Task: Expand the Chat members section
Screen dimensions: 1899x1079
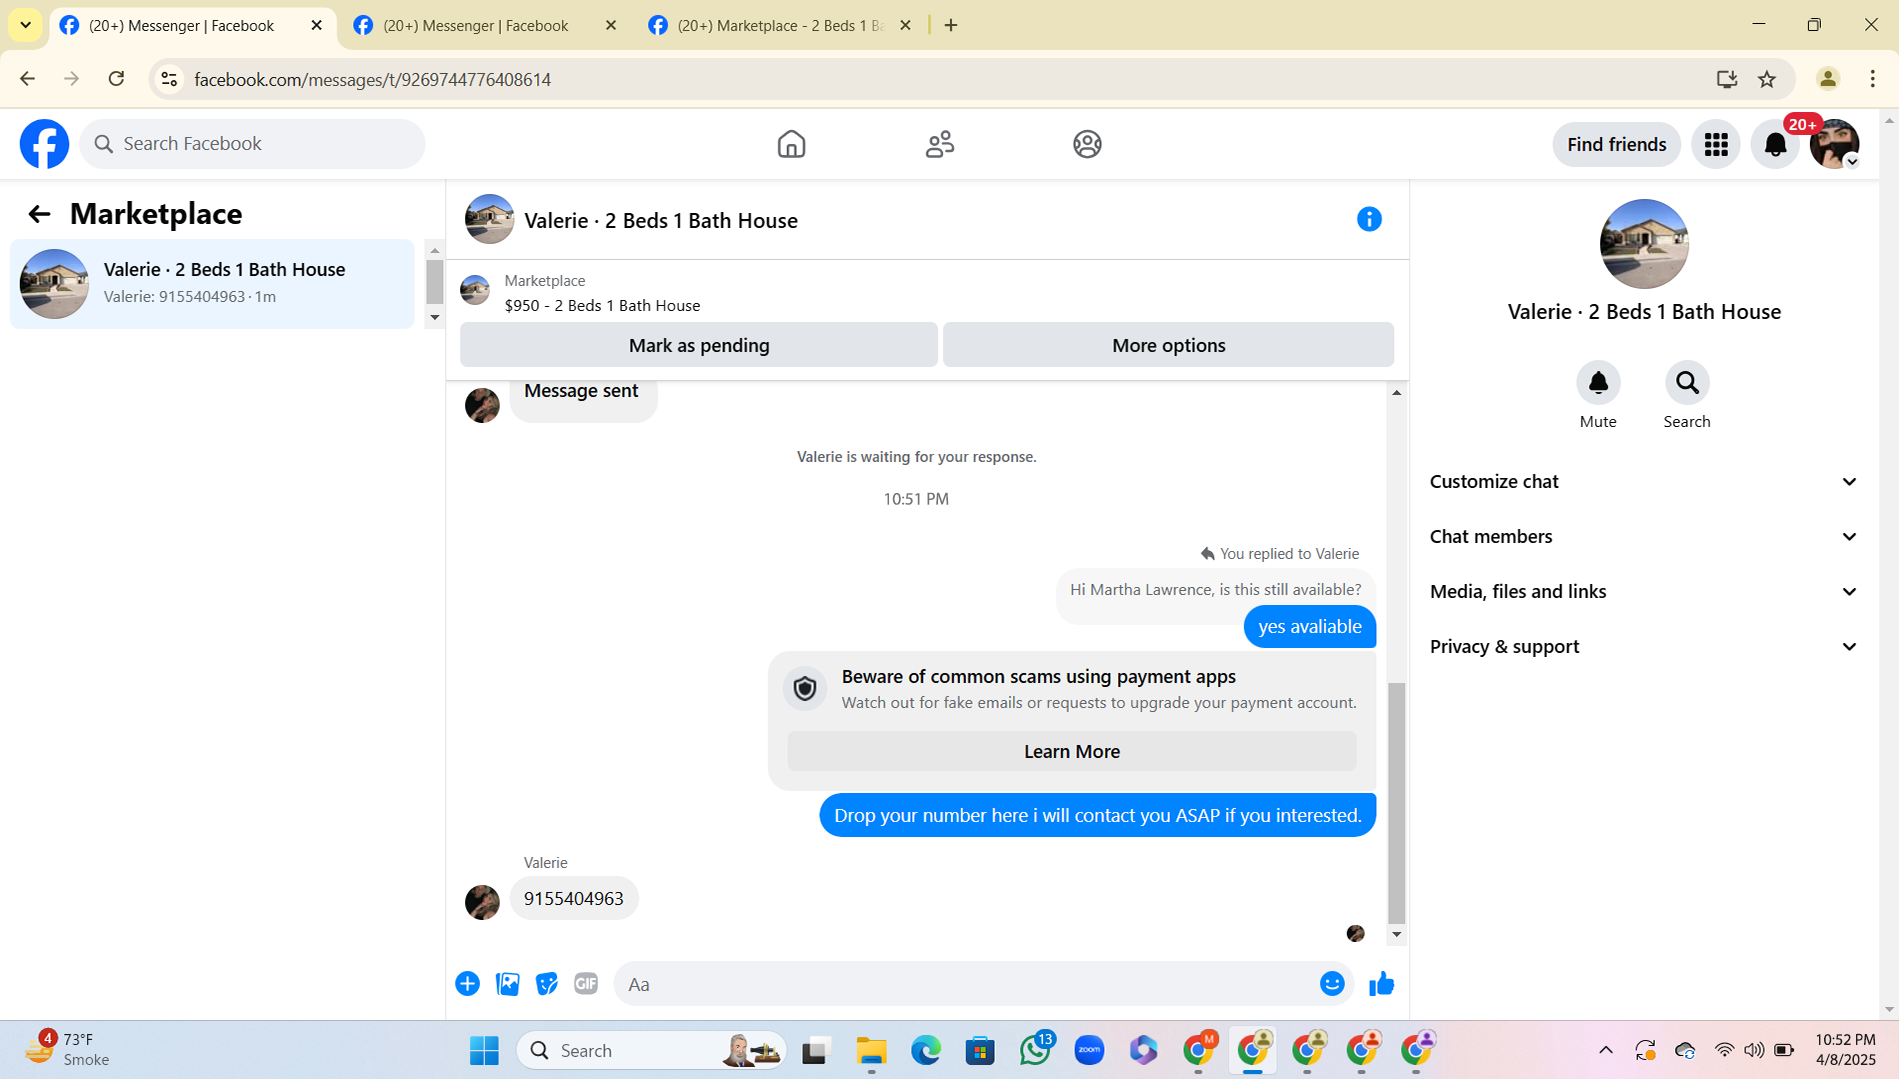Action: click(1643, 536)
